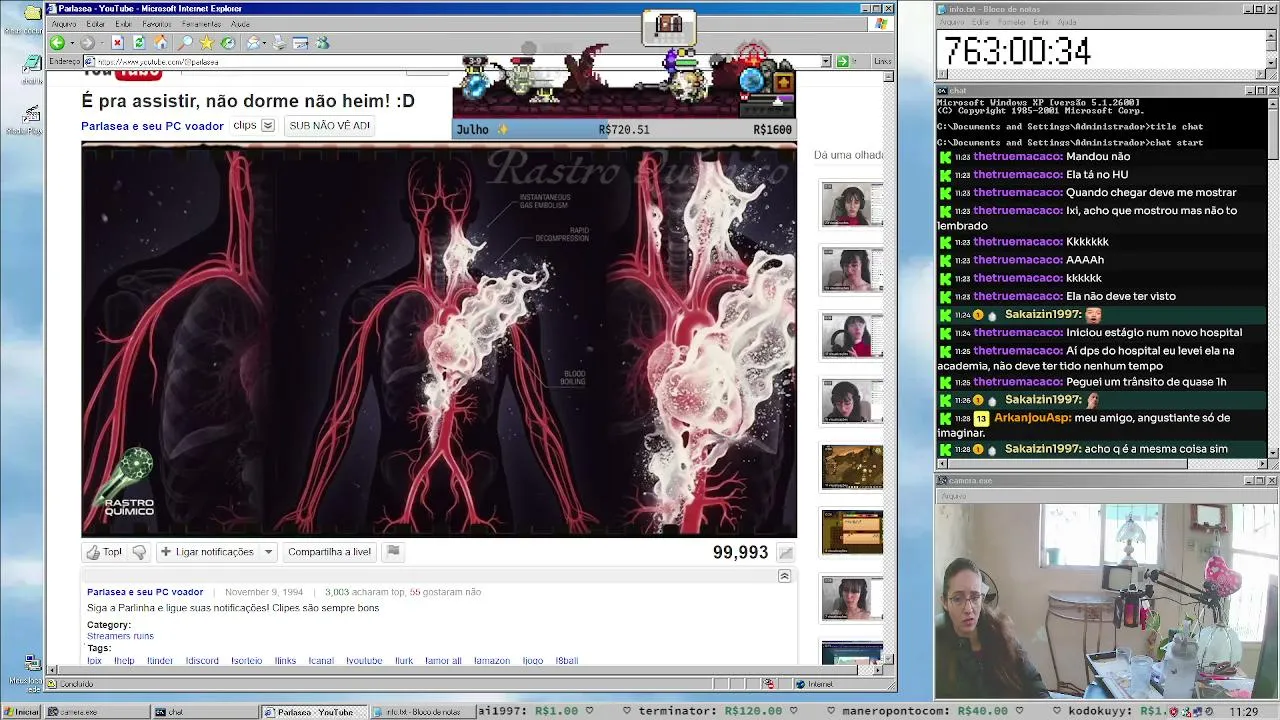Open the Search magnifier in the toolbar
This screenshot has height=720, width=1280.
click(x=185, y=43)
